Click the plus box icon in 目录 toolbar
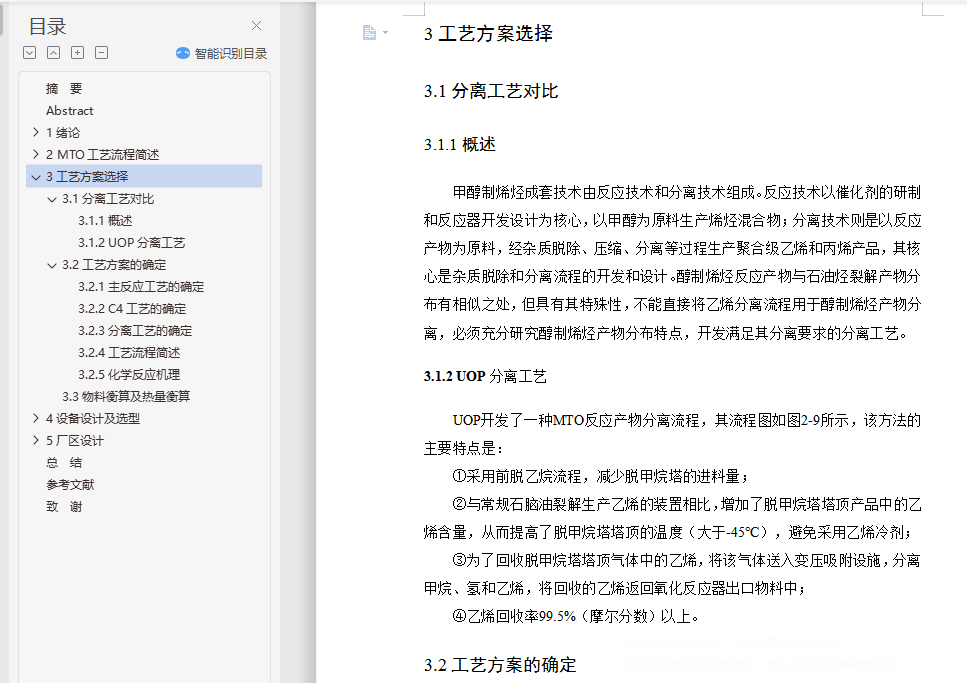The width and height of the screenshot is (967, 683). click(78, 52)
